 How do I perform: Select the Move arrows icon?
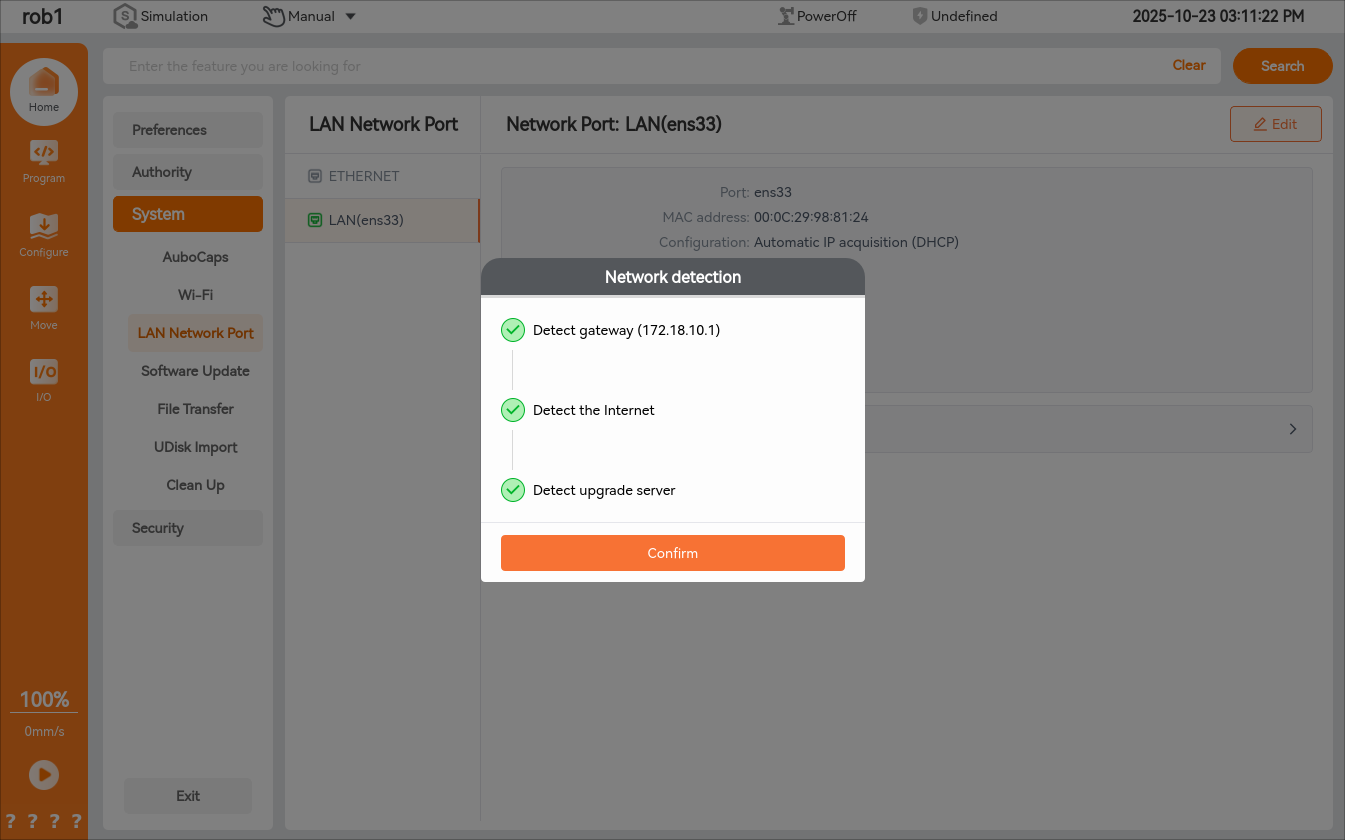pyautogui.click(x=44, y=300)
